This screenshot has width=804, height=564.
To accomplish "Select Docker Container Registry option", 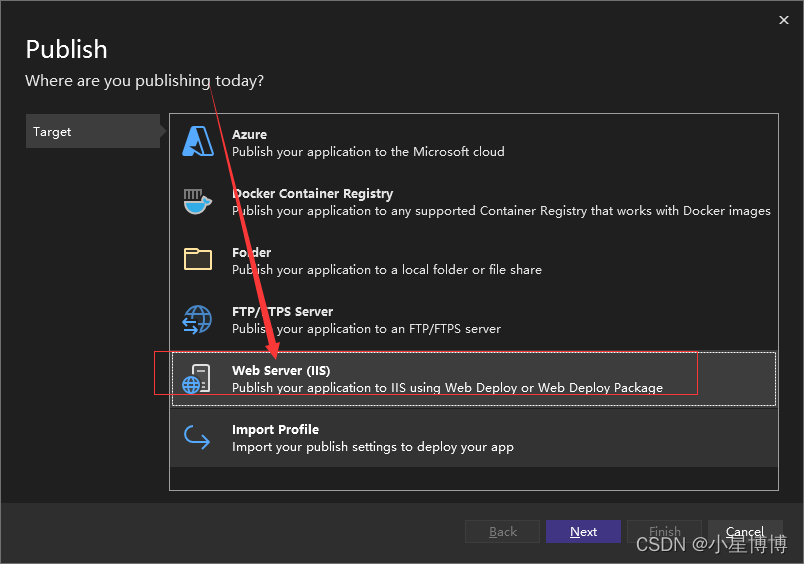I will pyautogui.click(x=474, y=202).
